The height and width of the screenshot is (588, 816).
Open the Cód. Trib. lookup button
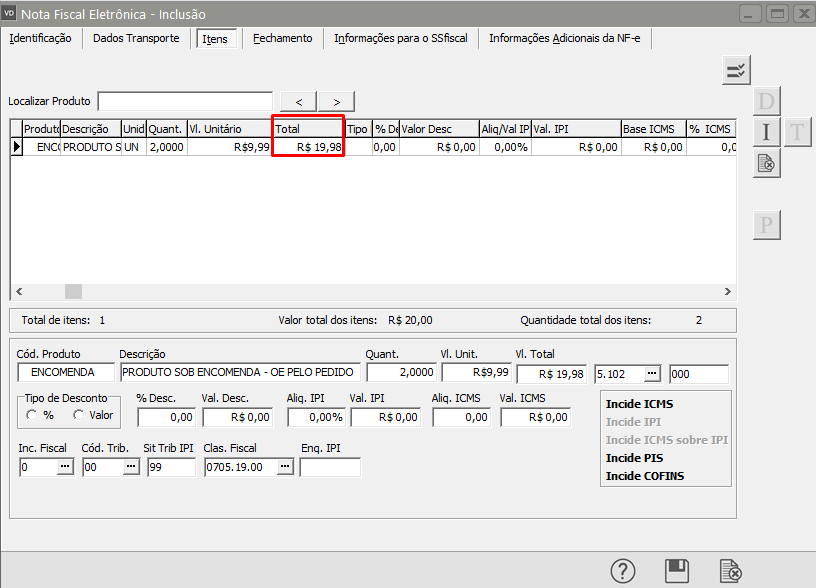[x=127, y=467]
